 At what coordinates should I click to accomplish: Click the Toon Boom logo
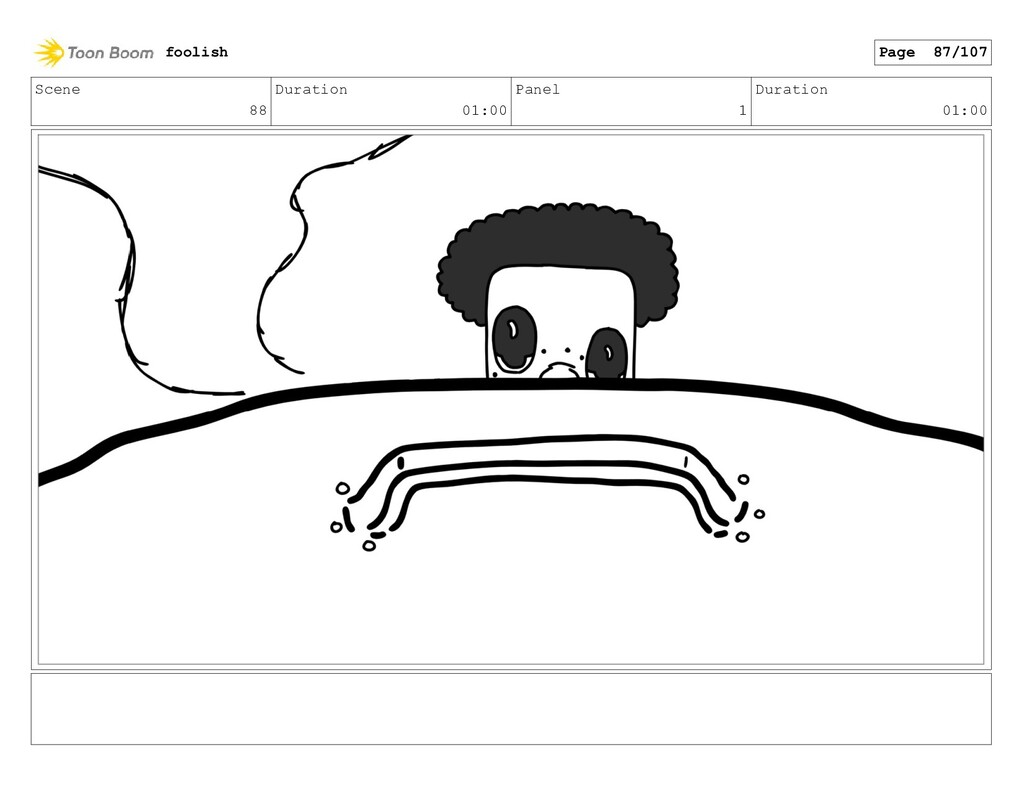[x=93, y=53]
